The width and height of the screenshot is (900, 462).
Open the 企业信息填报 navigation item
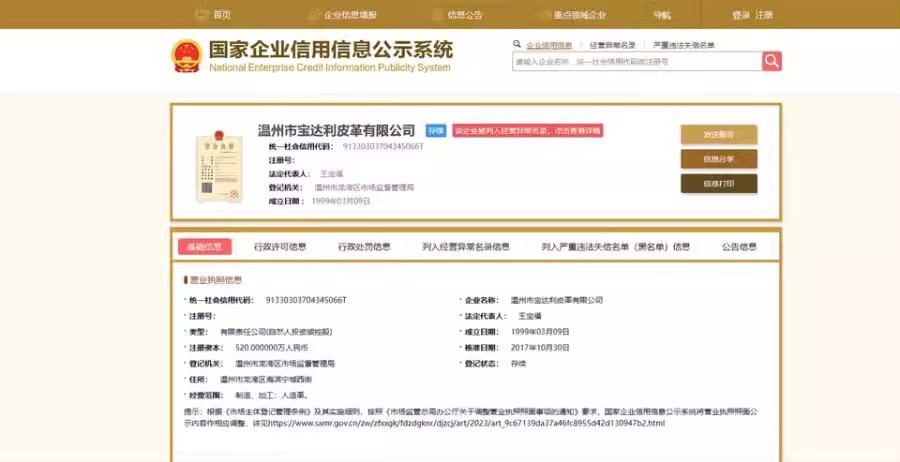point(351,15)
